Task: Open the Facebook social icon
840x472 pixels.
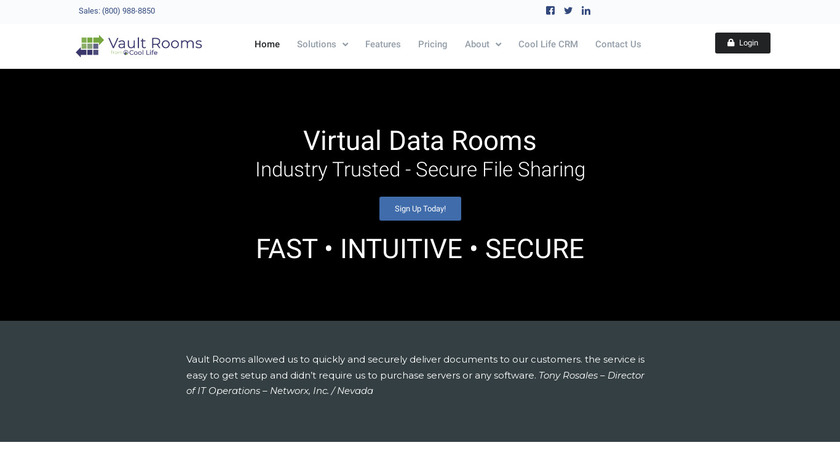Action: tap(550, 11)
